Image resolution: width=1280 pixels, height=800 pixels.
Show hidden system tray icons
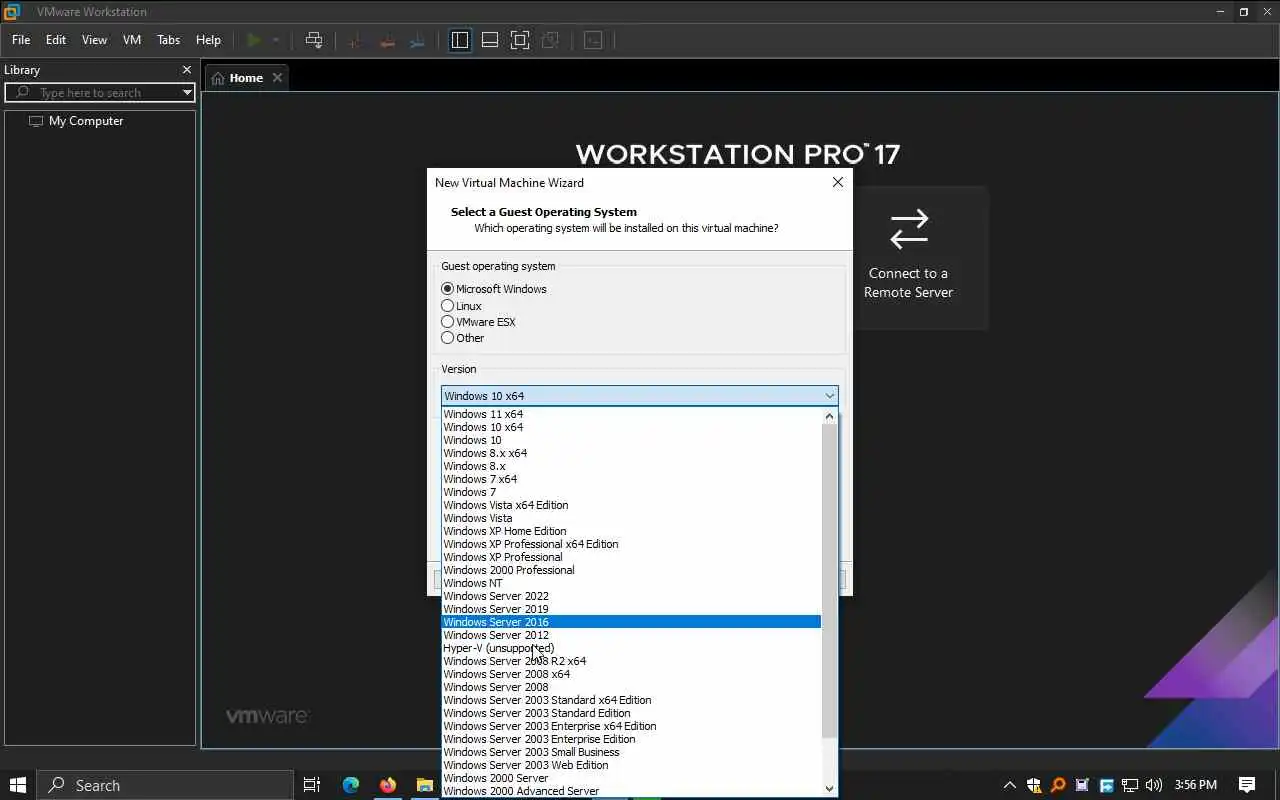1009,785
